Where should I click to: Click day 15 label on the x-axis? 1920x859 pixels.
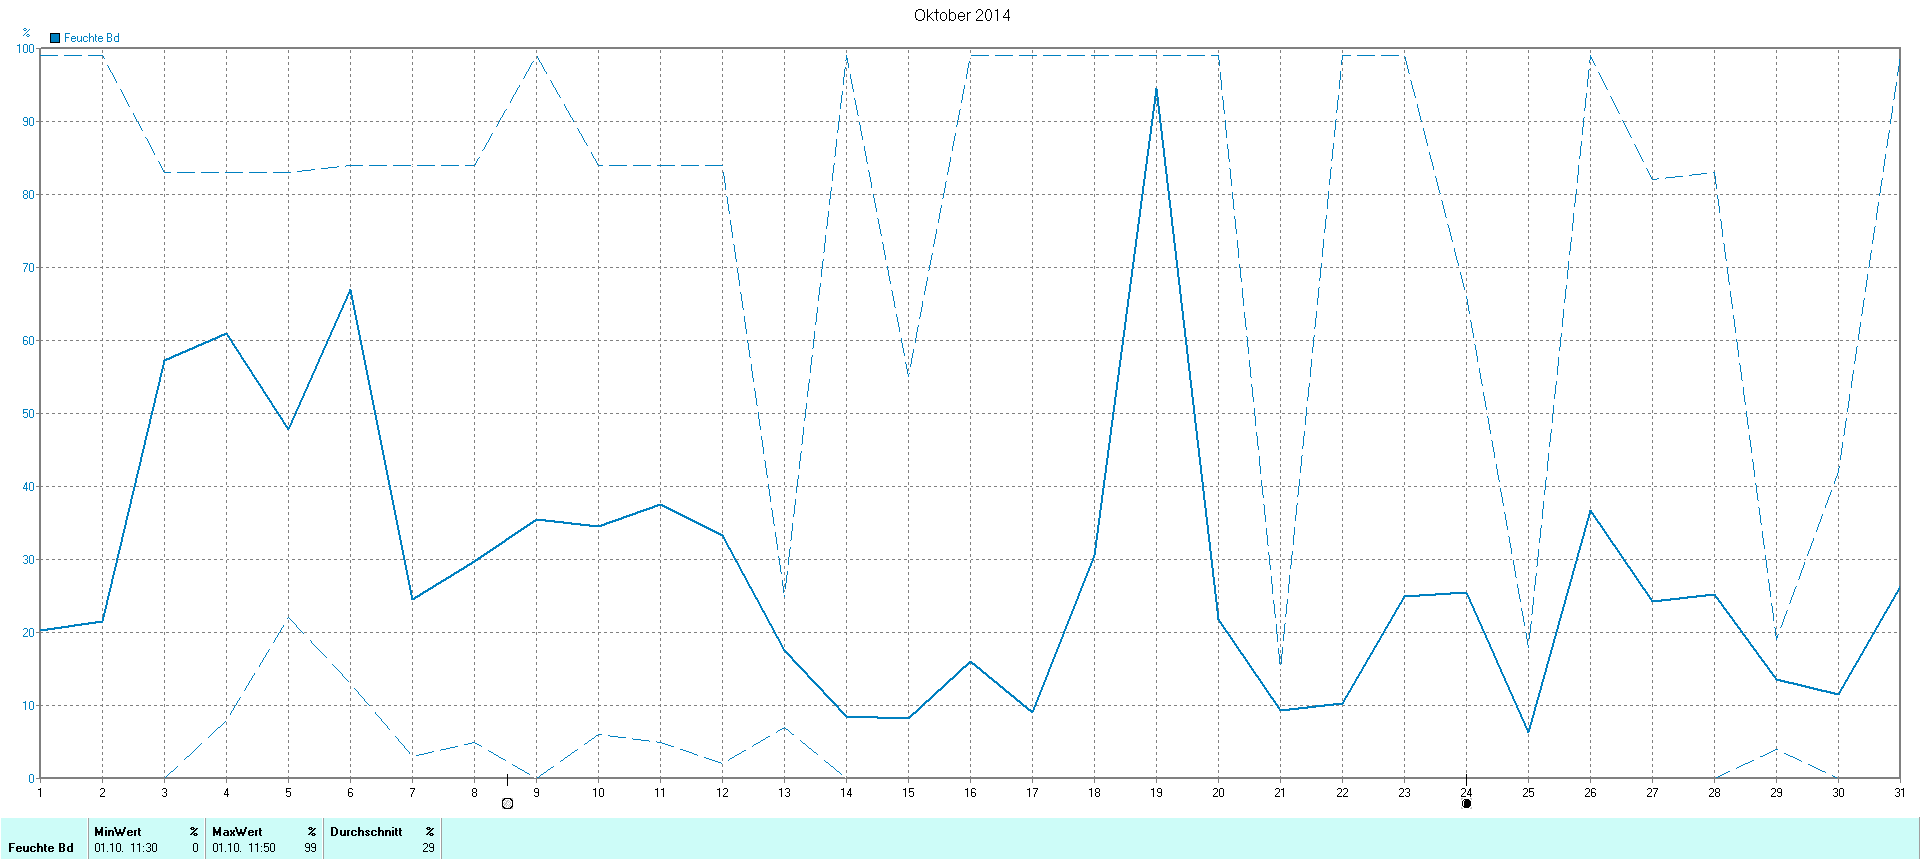pyautogui.click(x=908, y=792)
